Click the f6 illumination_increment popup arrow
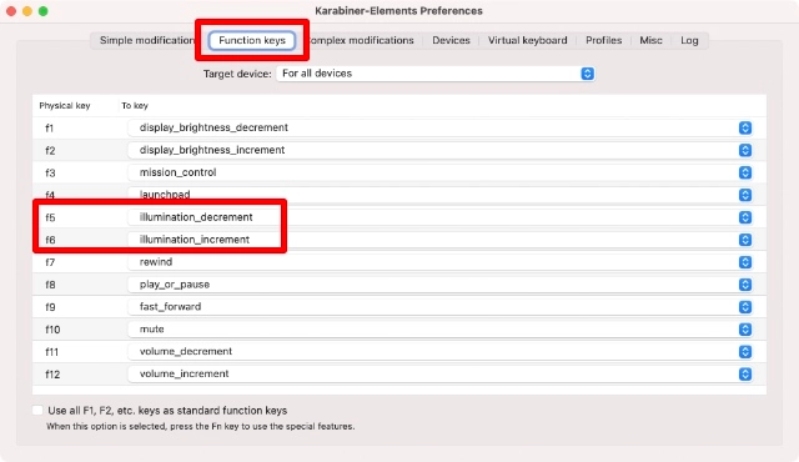799x462 pixels. (x=744, y=240)
